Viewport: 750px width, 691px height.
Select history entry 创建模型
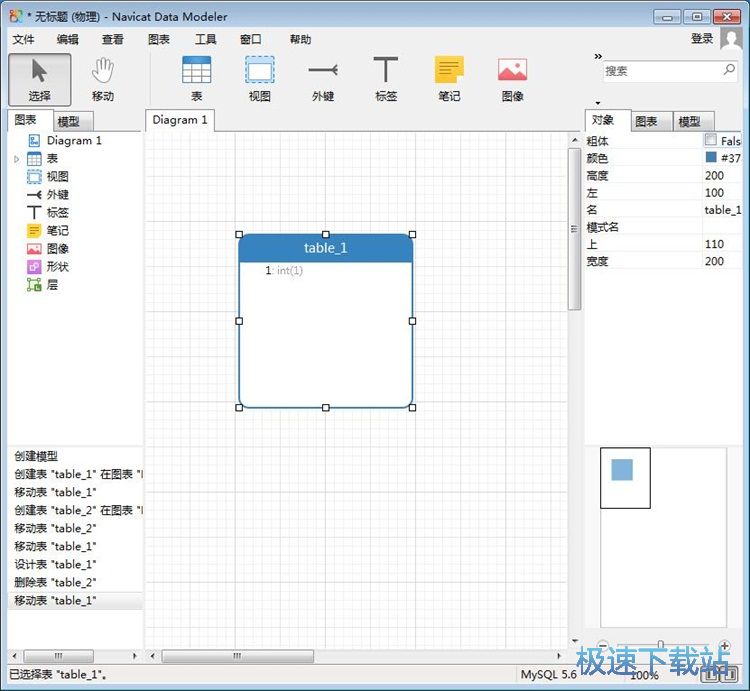(36, 456)
